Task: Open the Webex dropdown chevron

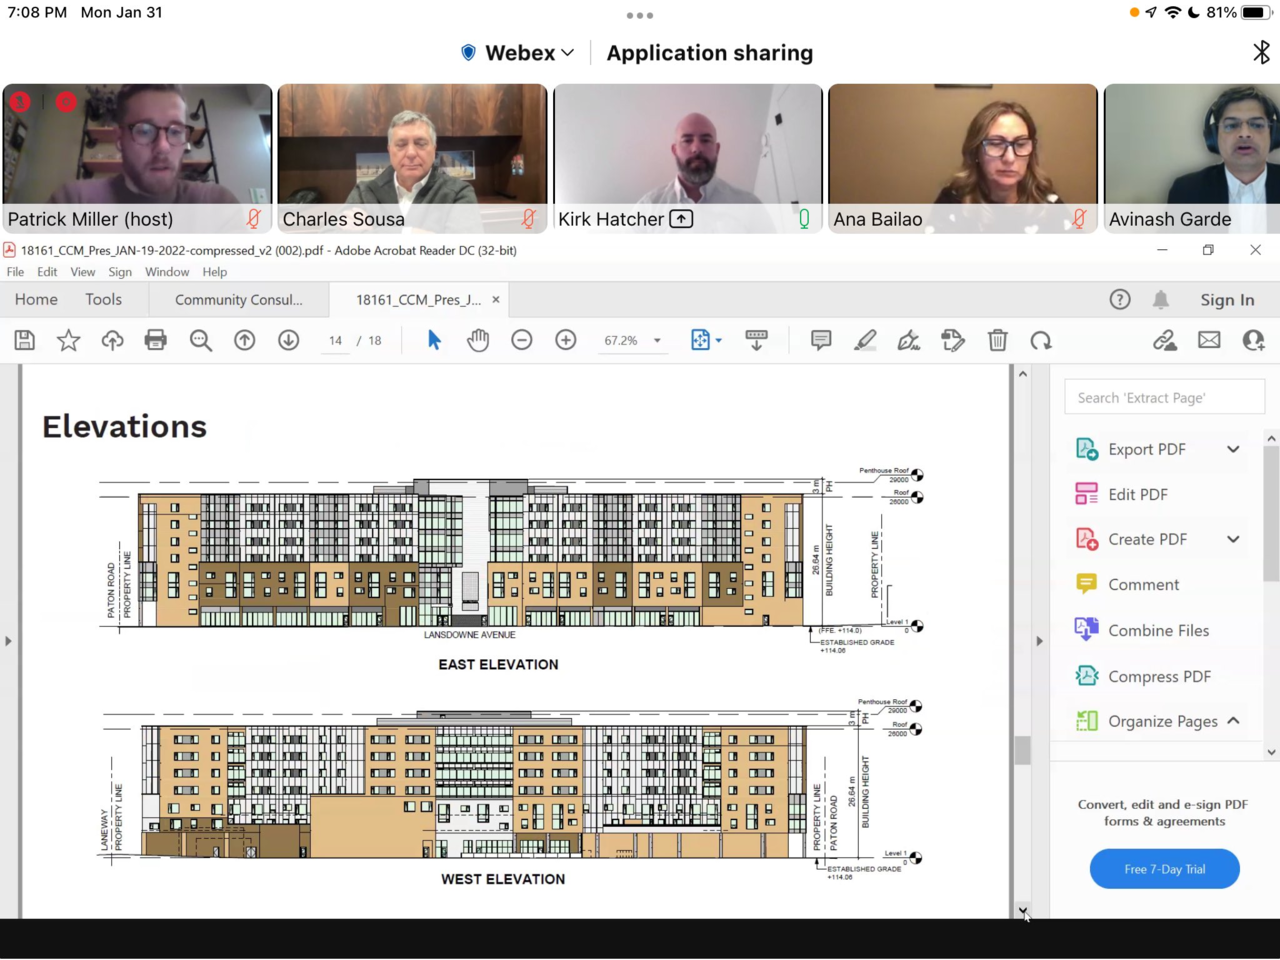Action: [568, 53]
